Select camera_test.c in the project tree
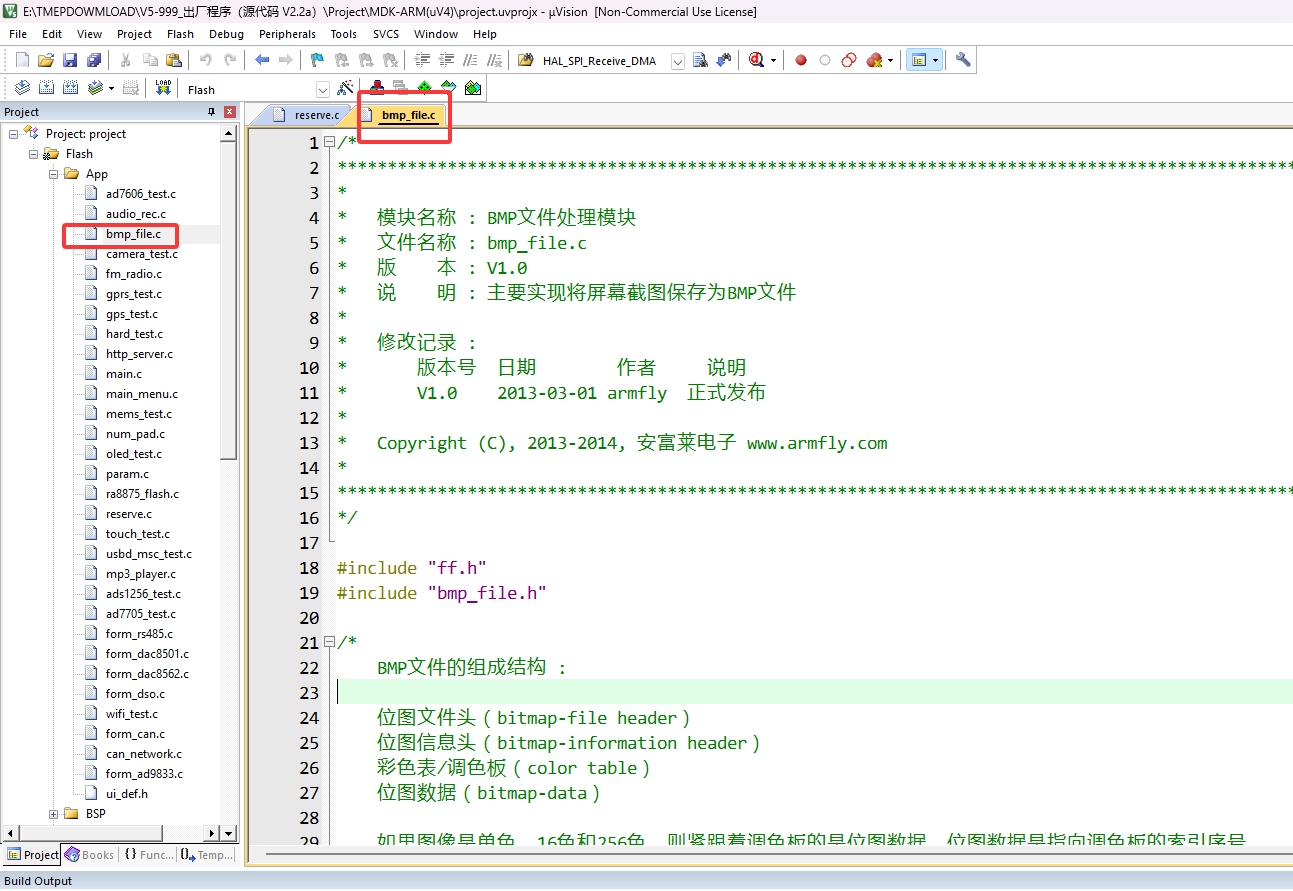The image size is (1293, 891). [142, 254]
